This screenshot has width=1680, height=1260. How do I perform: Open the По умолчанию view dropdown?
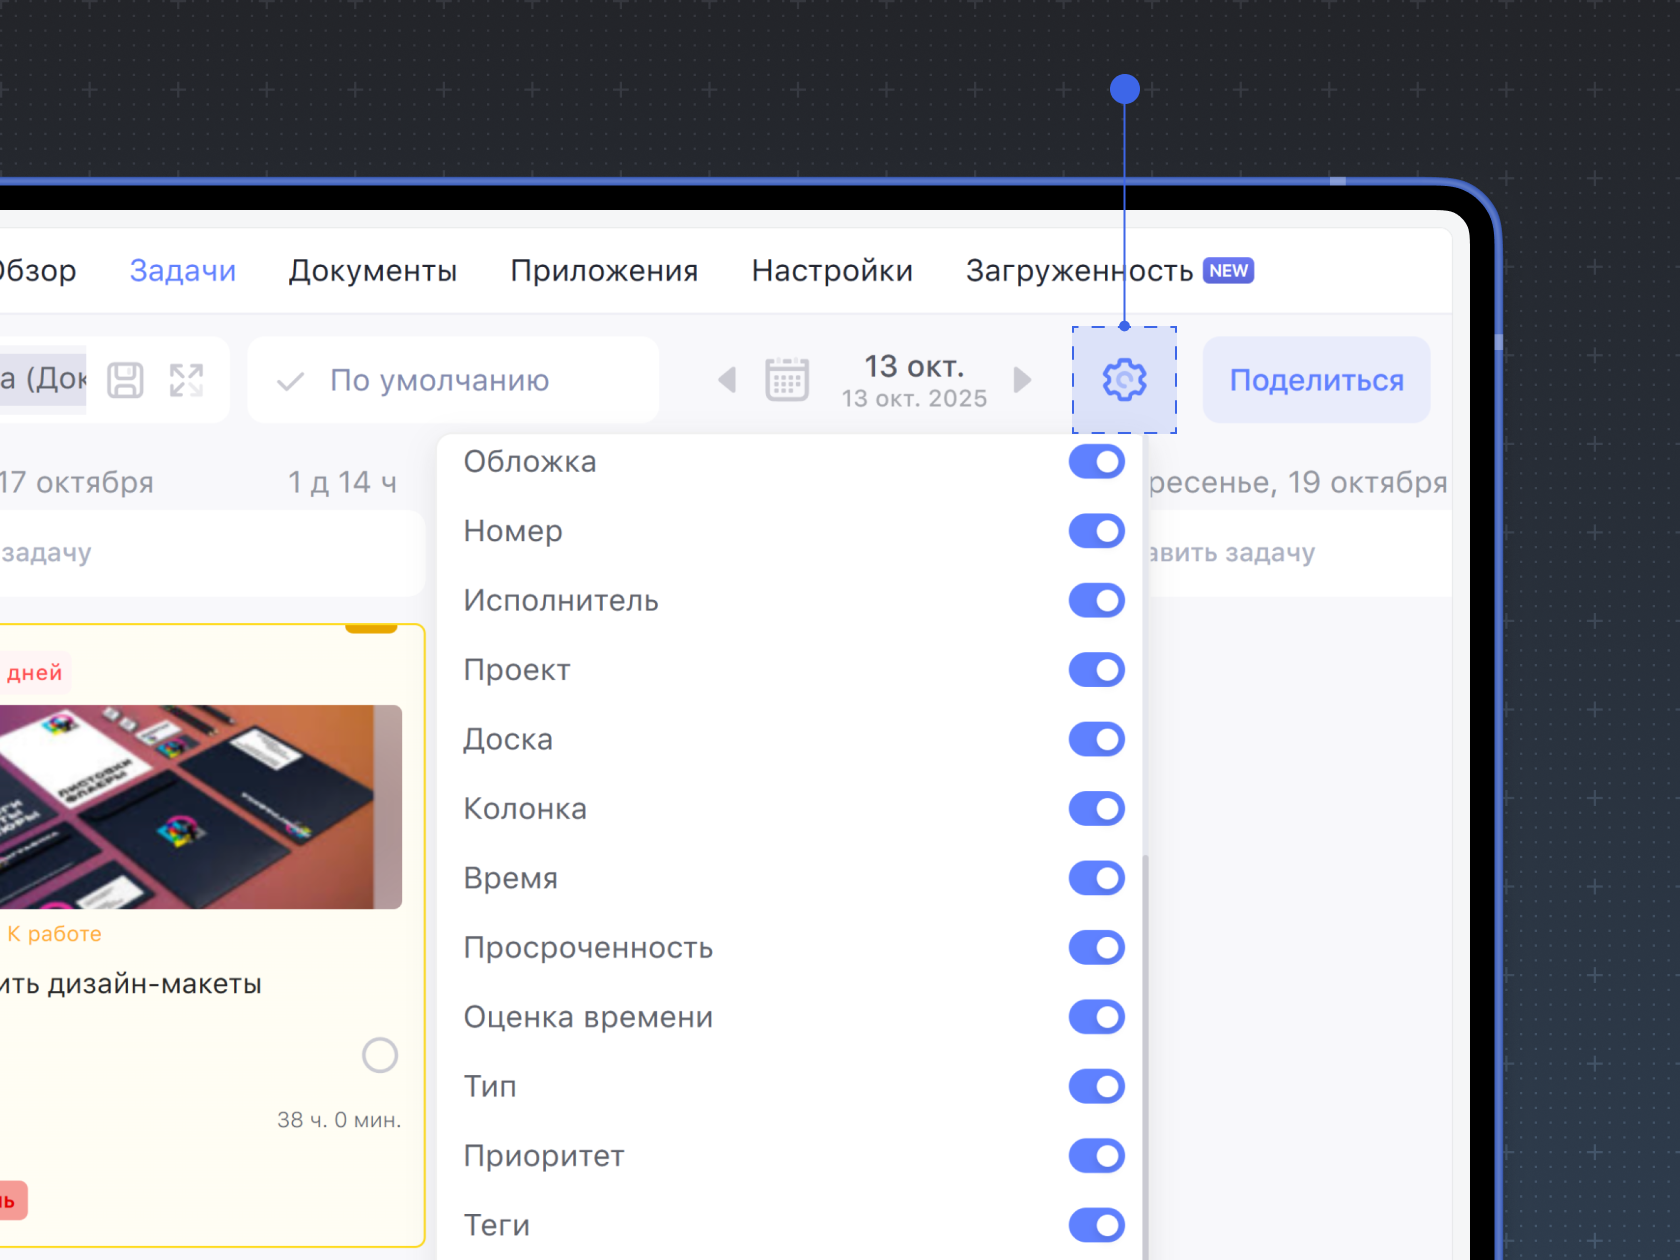(452, 380)
